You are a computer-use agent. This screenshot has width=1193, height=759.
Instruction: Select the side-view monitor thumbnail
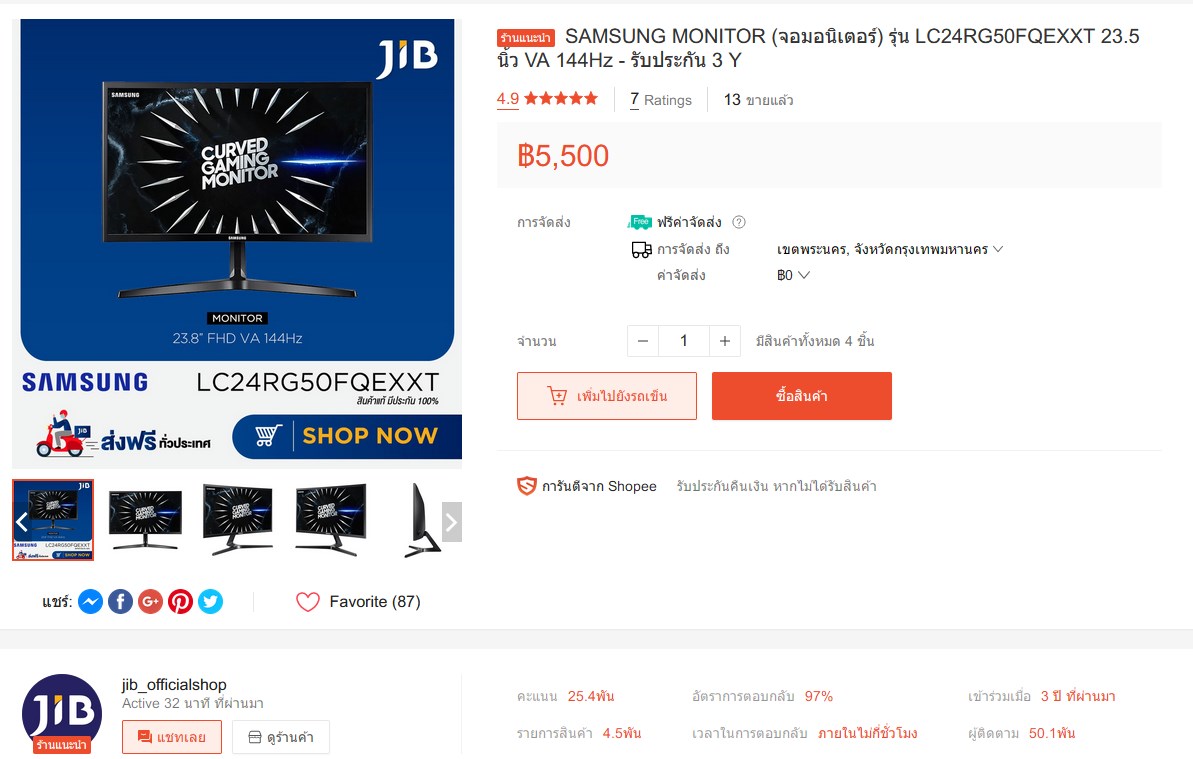[421, 520]
